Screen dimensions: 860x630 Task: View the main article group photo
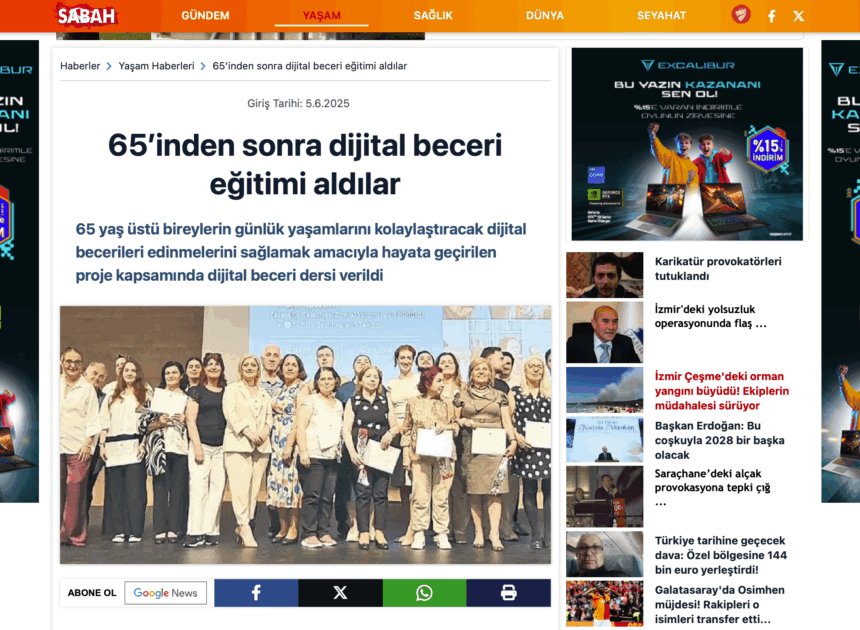click(x=305, y=434)
